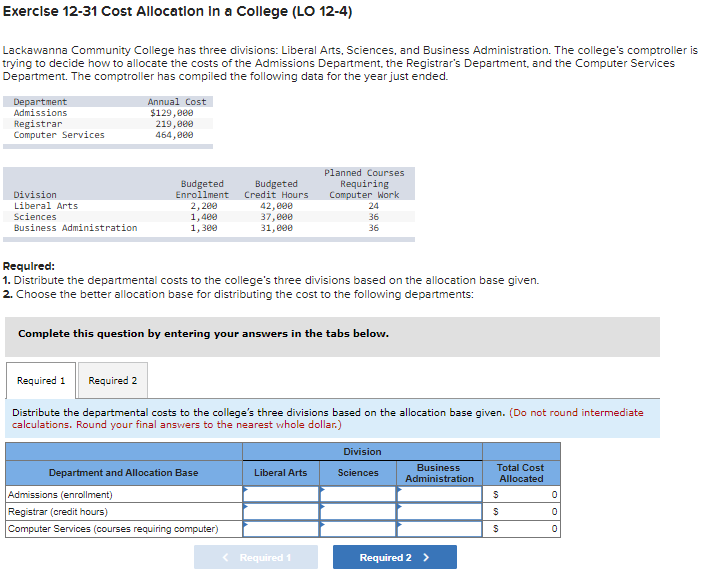
Task: Switch to the Required 1 tab
Action: tap(41, 380)
